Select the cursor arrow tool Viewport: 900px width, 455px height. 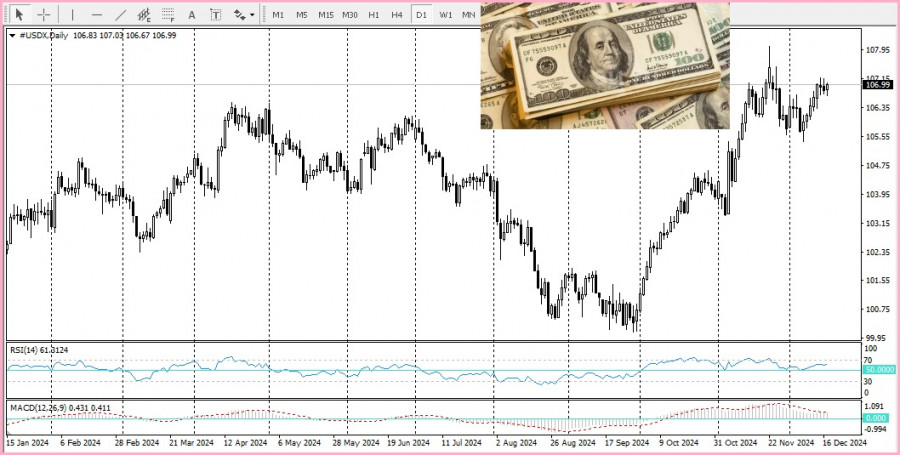point(18,15)
